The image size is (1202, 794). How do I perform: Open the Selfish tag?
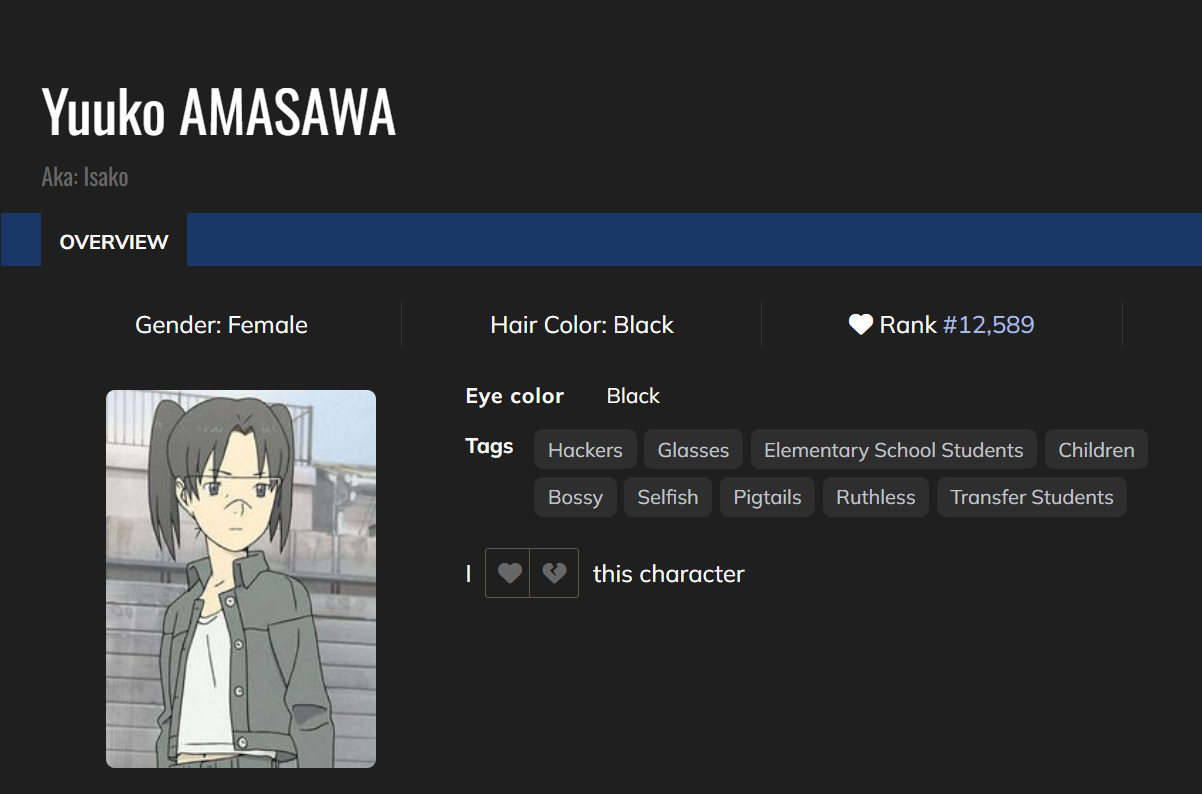click(x=667, y=497)
